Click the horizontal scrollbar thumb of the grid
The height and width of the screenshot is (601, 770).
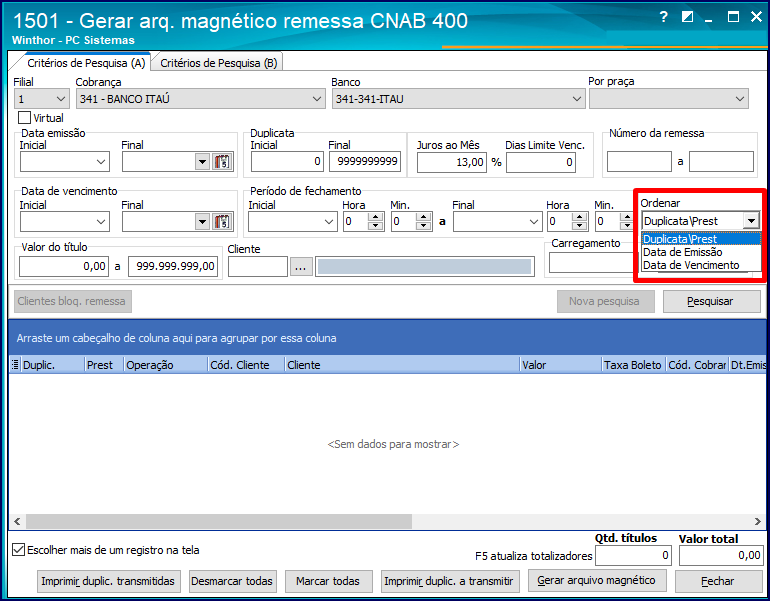(x=219, y=521)
